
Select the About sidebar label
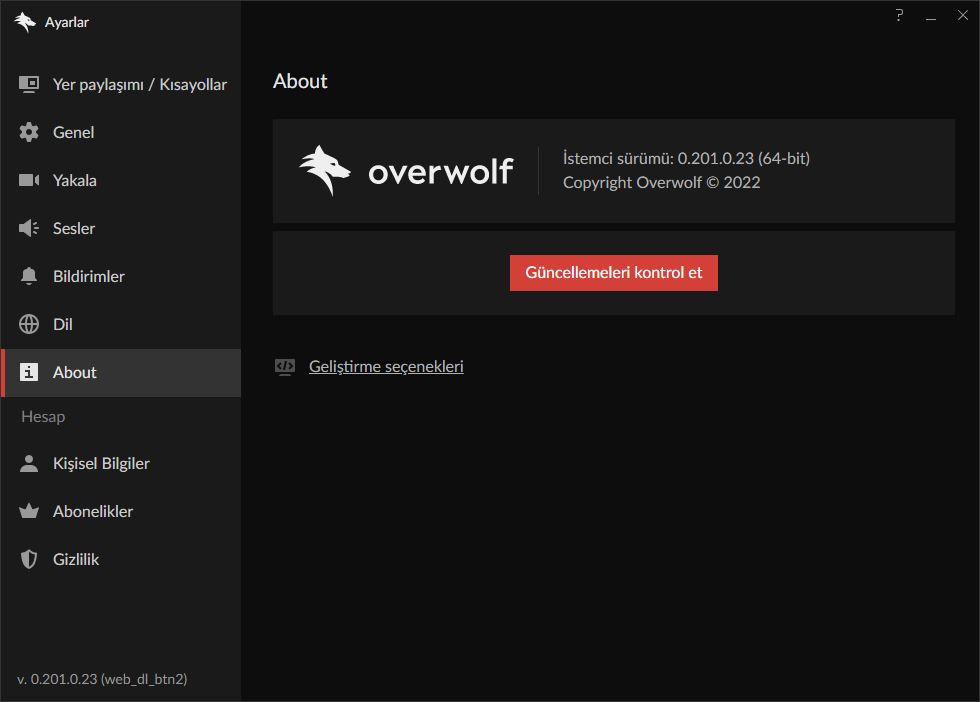tap(74, 372)
